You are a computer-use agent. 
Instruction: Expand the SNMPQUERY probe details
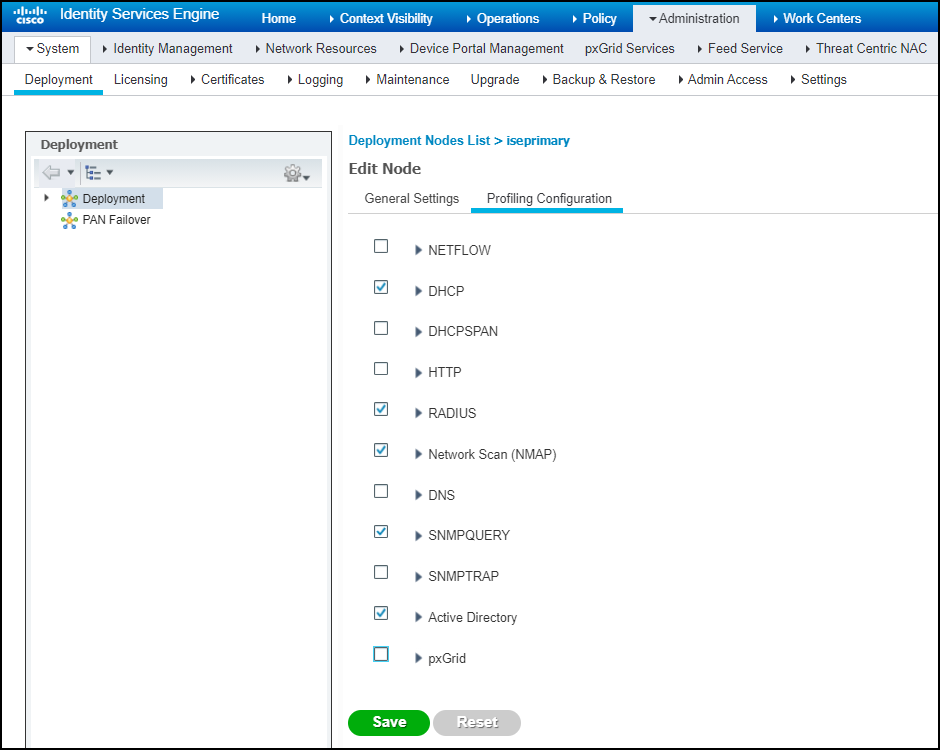pyautogui.click(x=419, y=536)
